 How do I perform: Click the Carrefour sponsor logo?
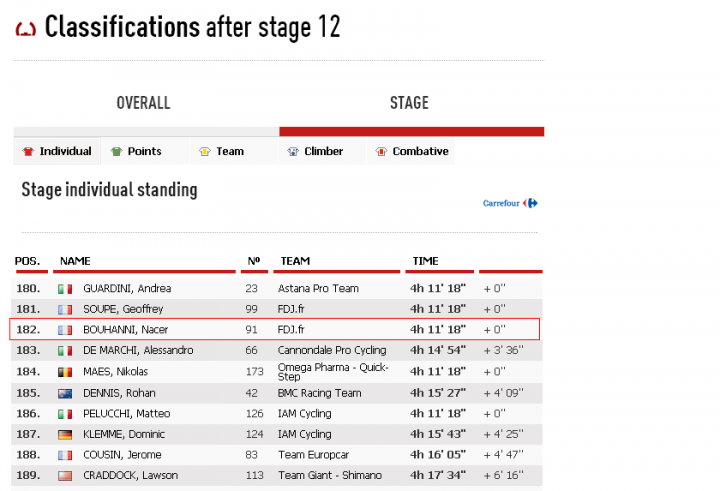pyautogui.click(x=510, y=203)
